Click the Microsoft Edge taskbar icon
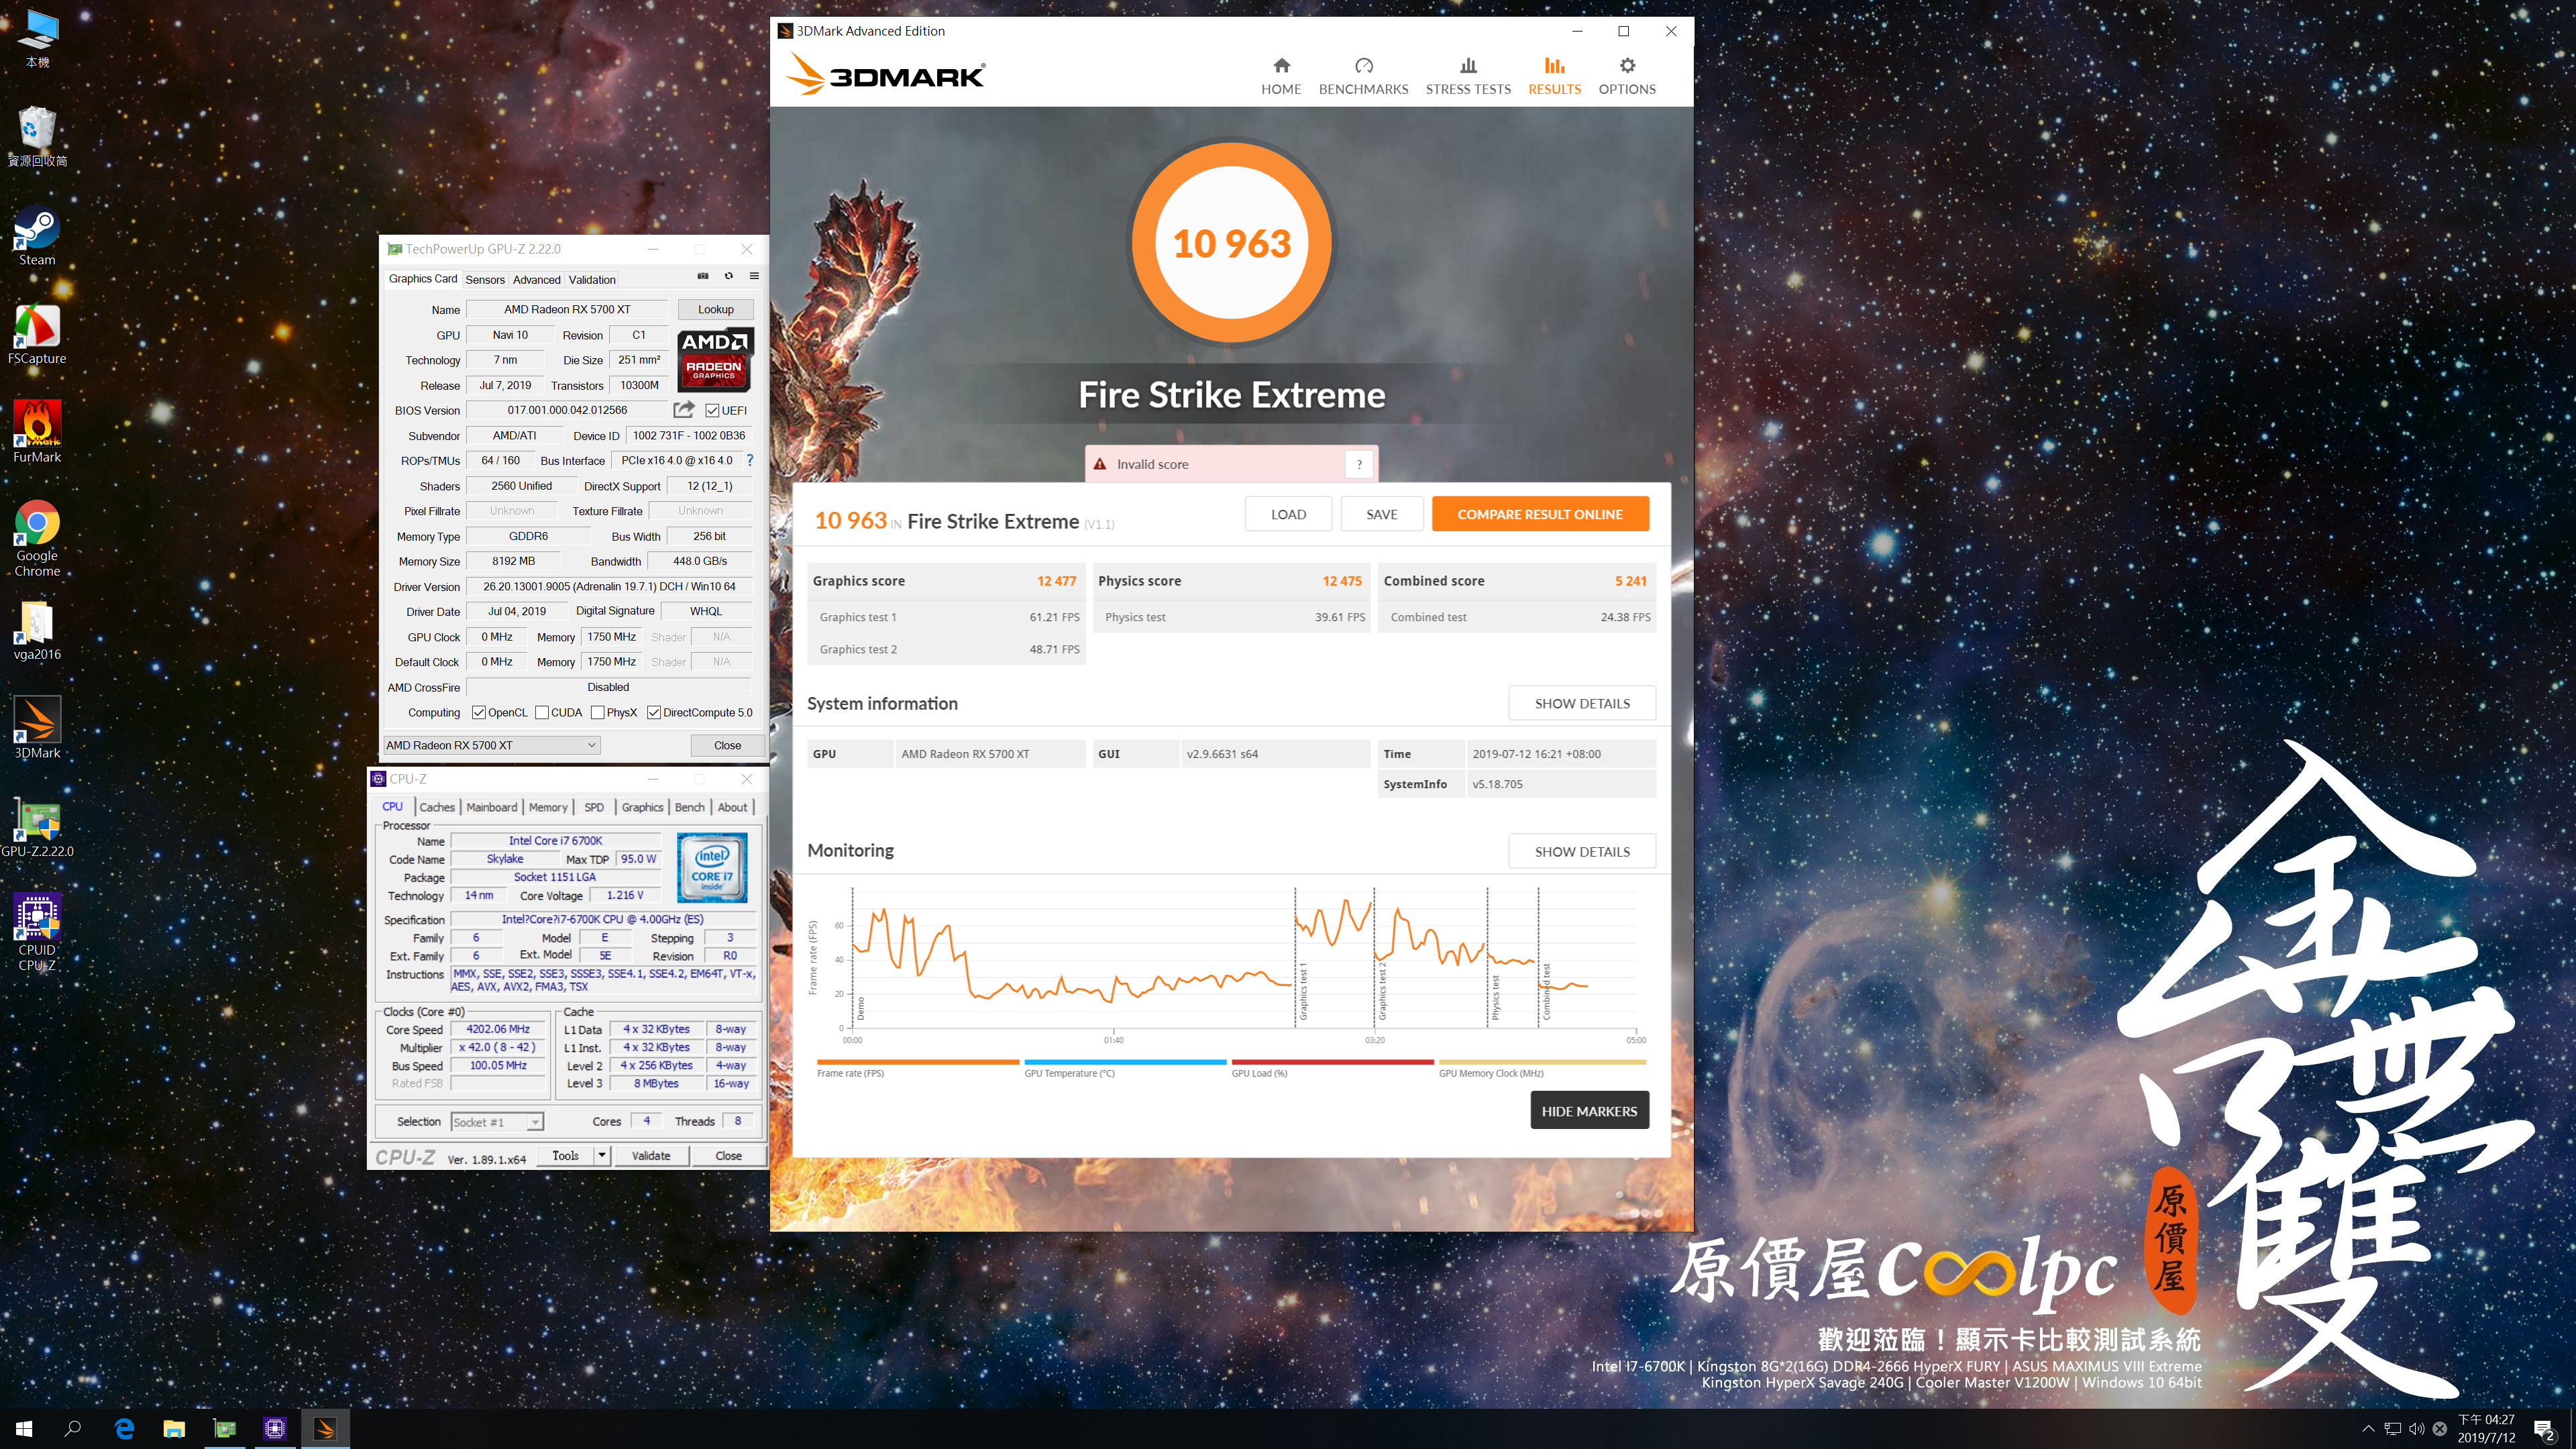 tap(124, 1428)
